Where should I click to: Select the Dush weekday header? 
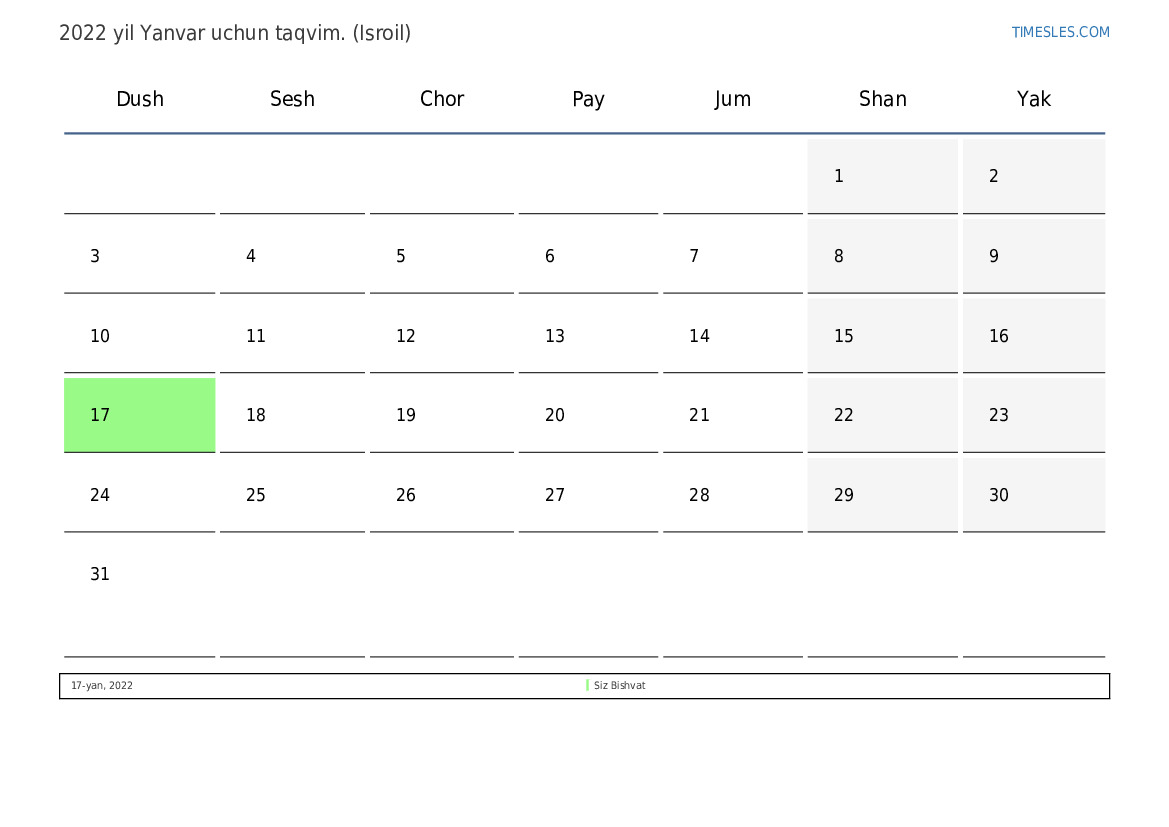click(x=139, y=99)
